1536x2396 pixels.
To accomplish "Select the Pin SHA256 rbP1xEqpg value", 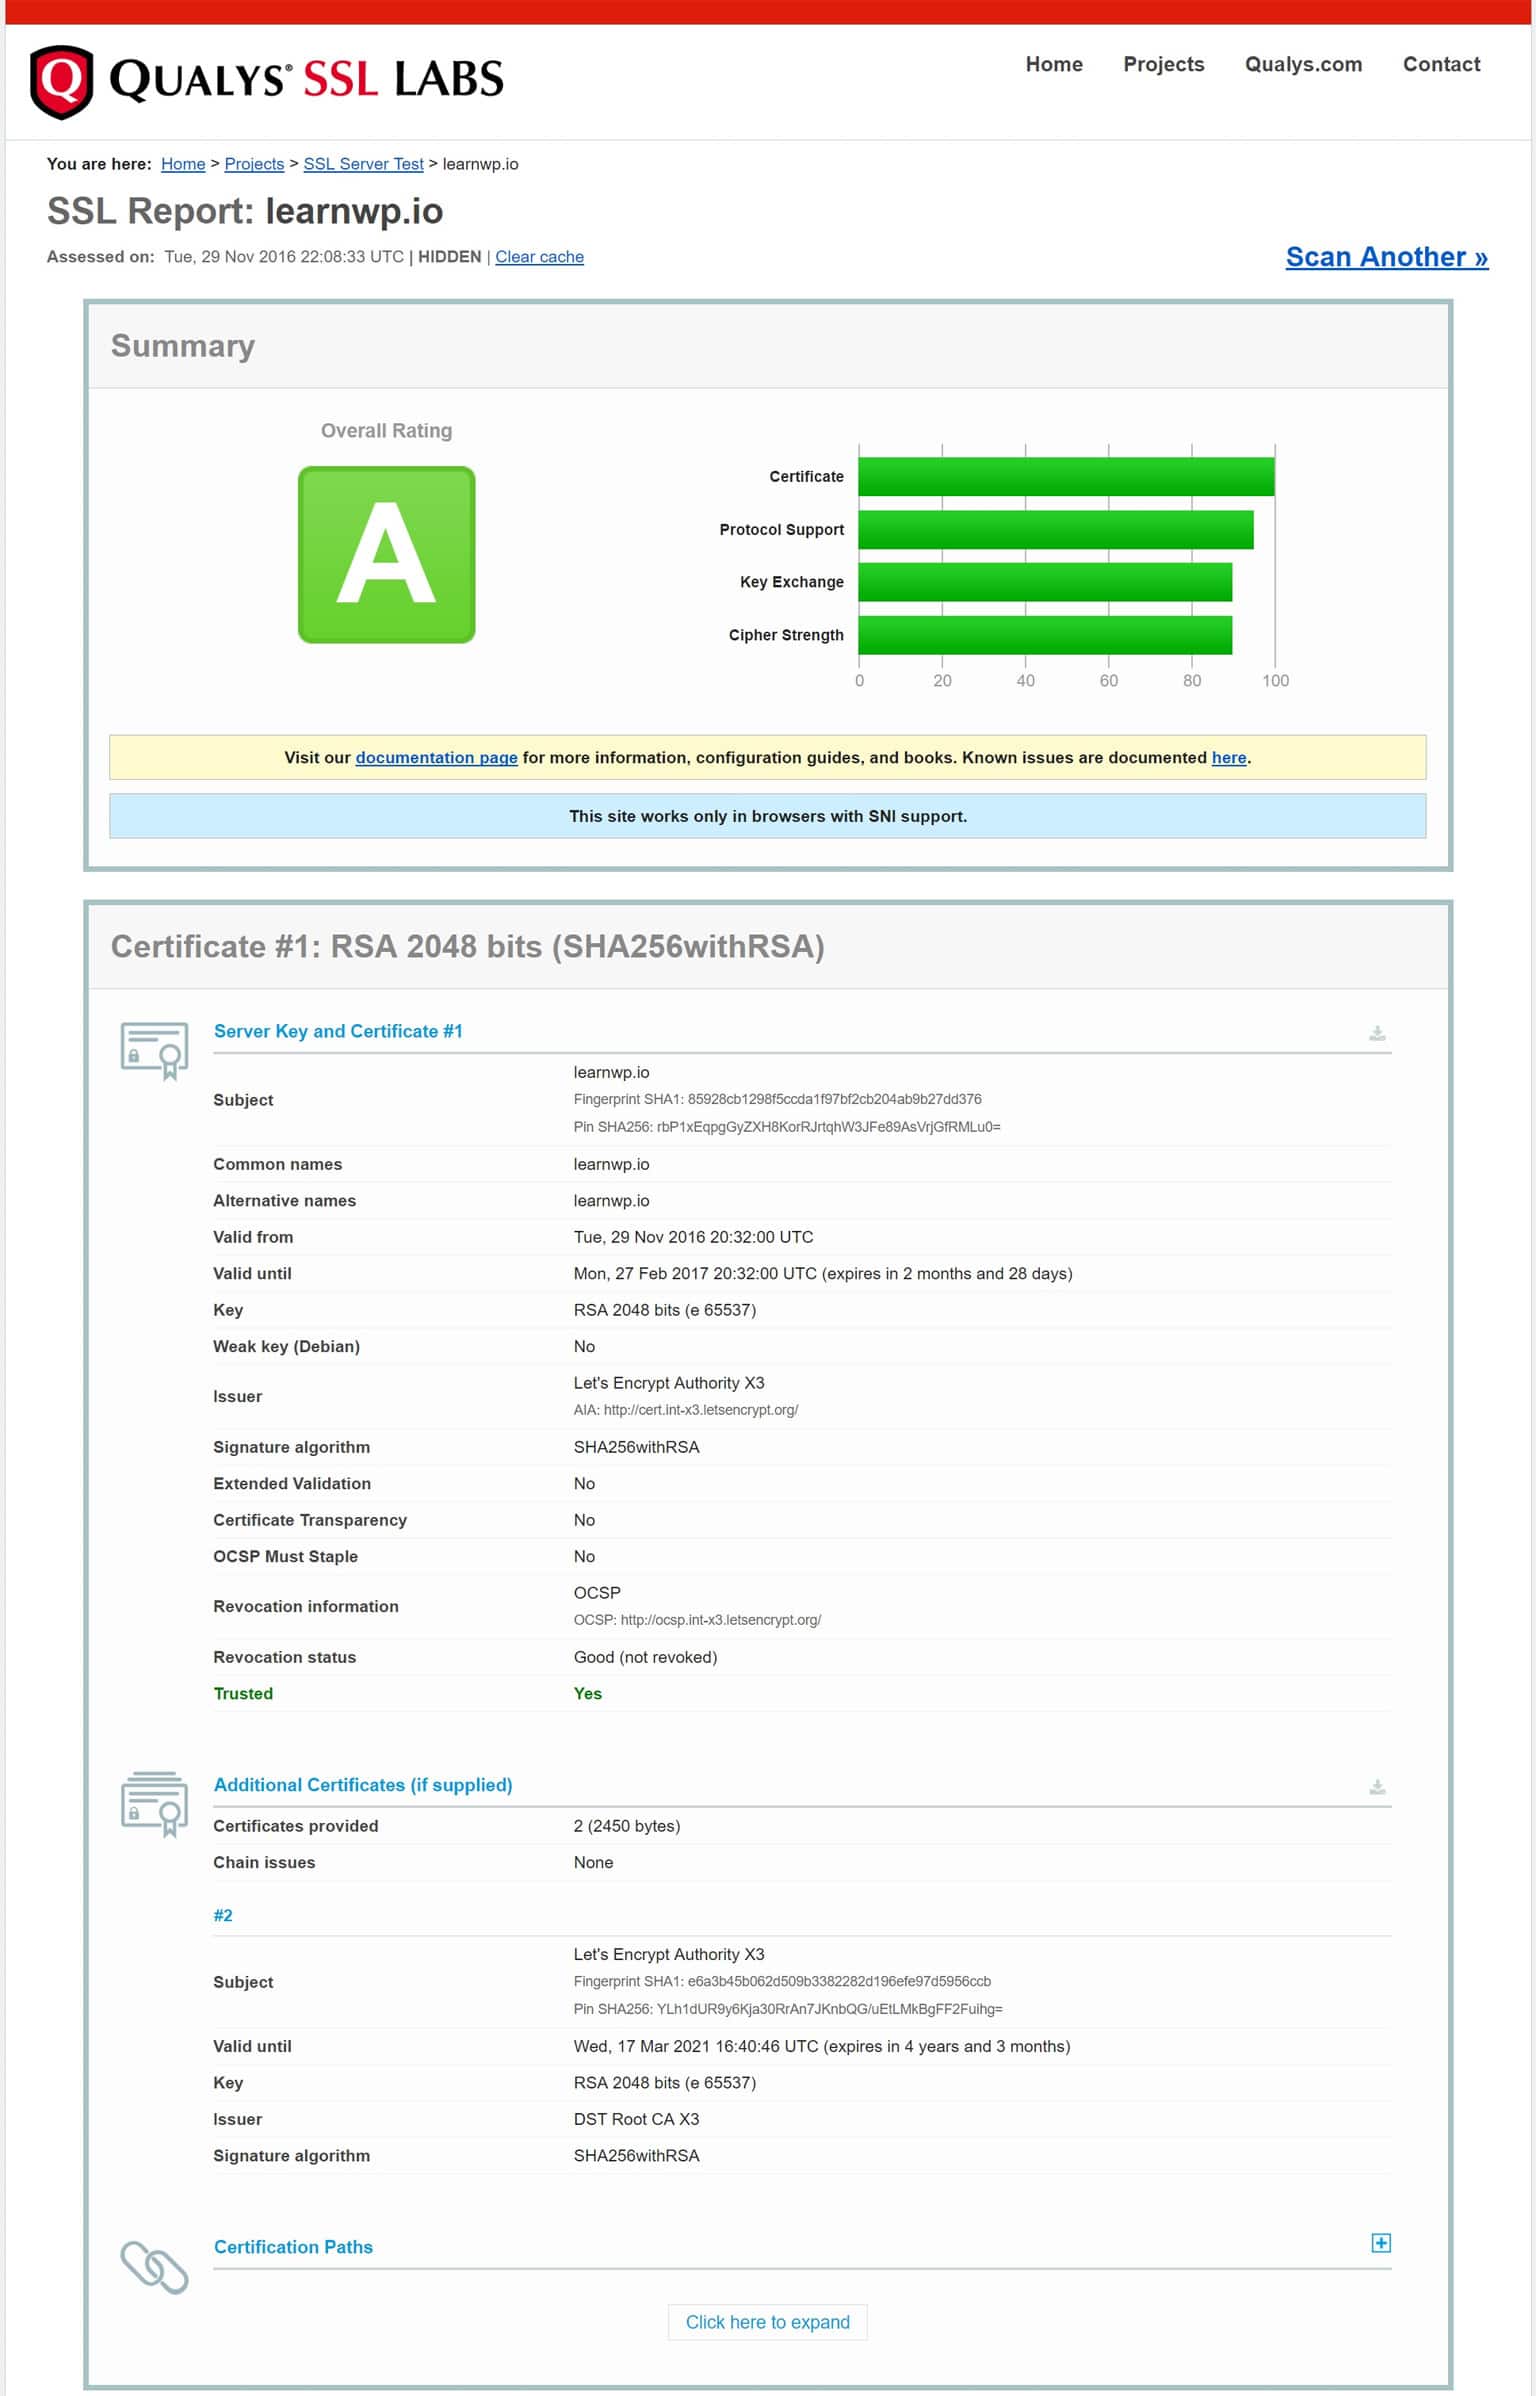I will coord(787,1127).
